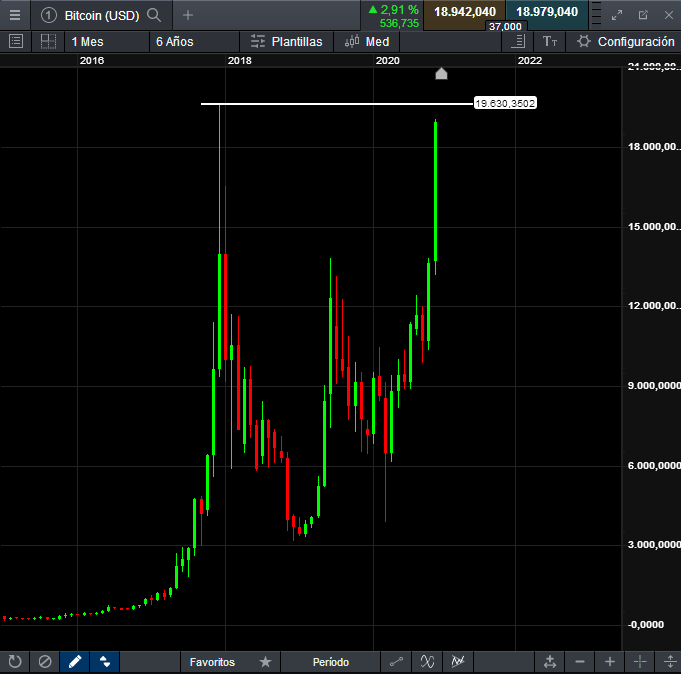Open the indicators wave icon
Viewport: 681px width, 674px height.
click(427, 662)
